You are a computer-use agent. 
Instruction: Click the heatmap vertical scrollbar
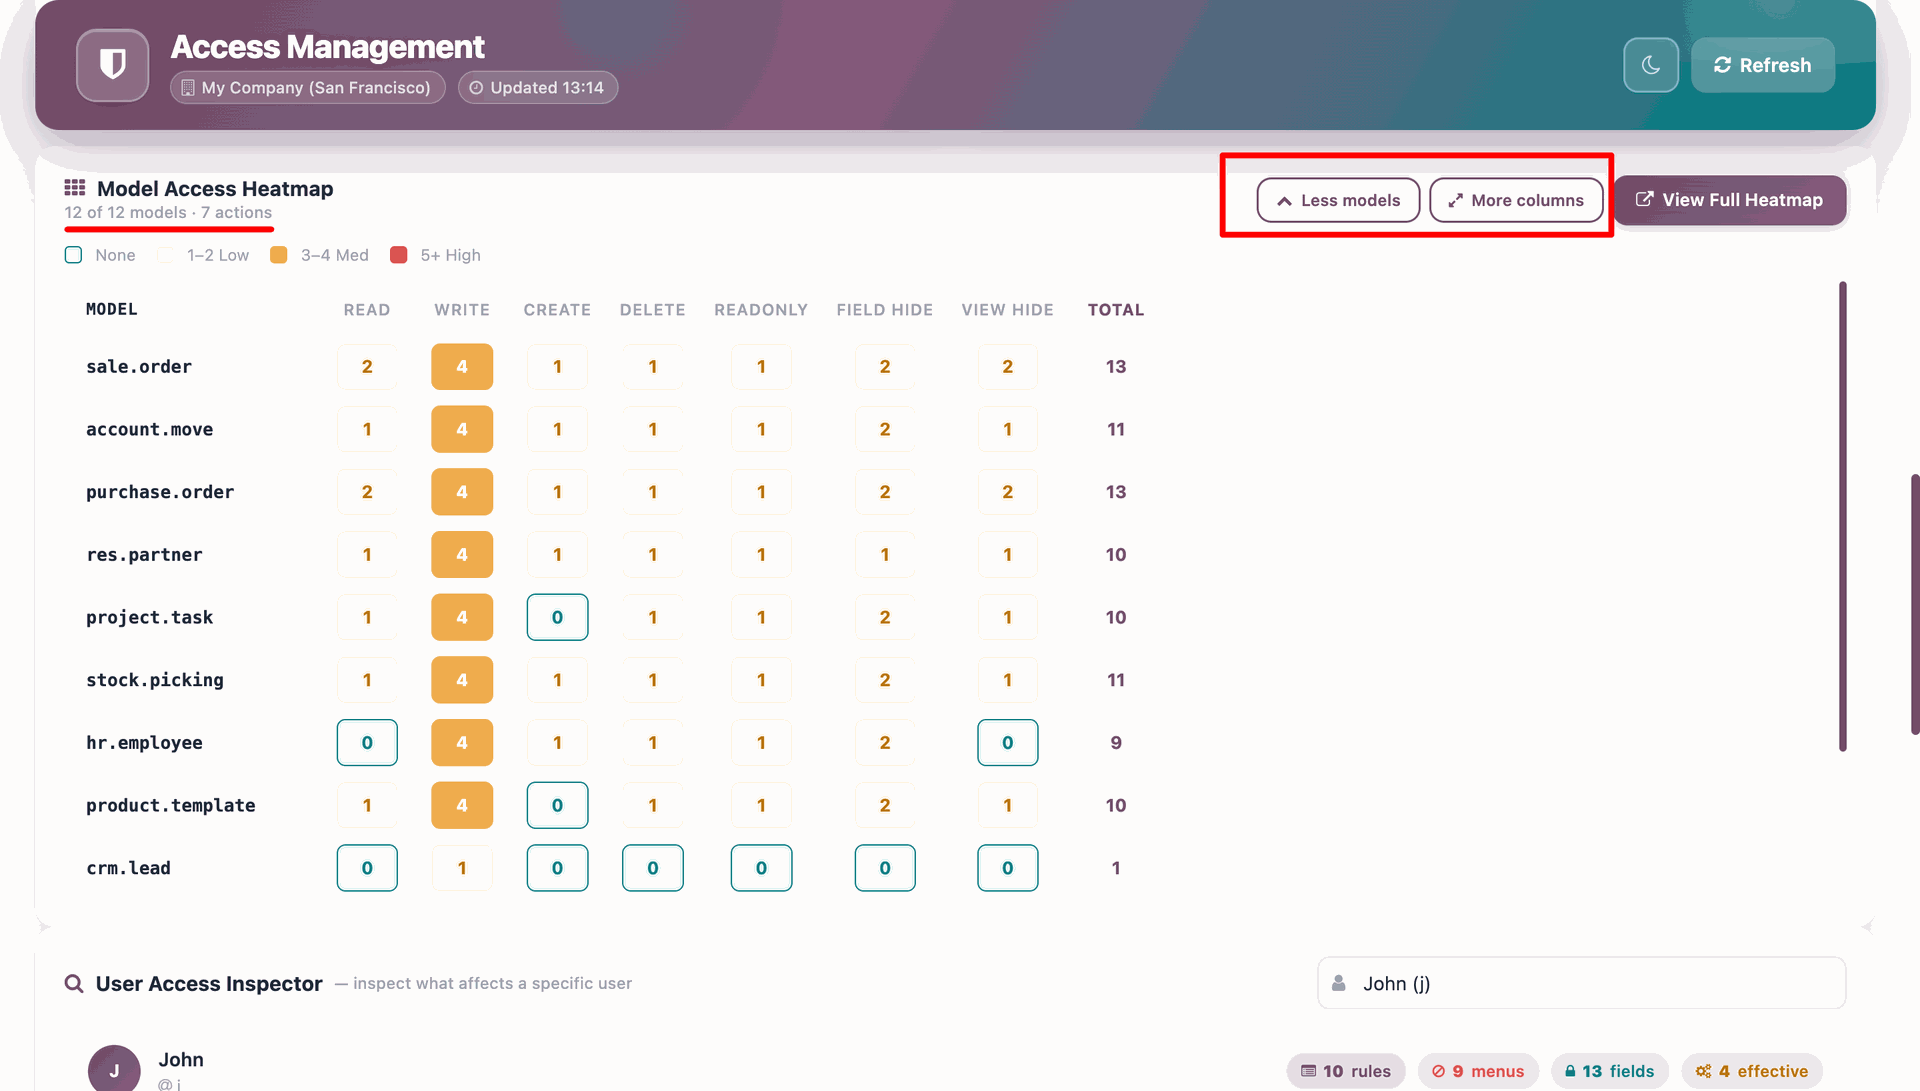[1843, 516]
